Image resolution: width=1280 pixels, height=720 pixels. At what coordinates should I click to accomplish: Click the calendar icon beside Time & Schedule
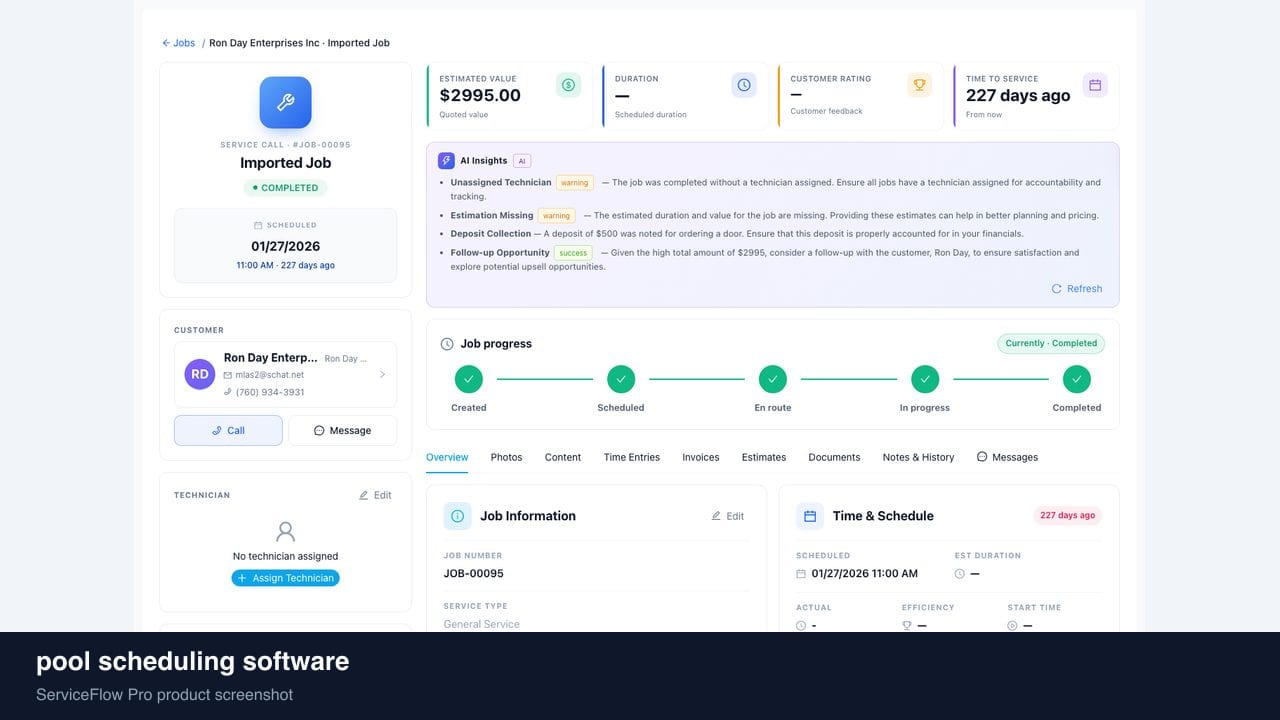pyautogui.click(x=810, y=516)
